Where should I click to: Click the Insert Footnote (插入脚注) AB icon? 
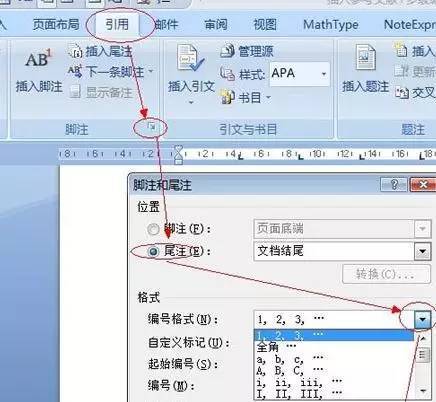(39, 59)
